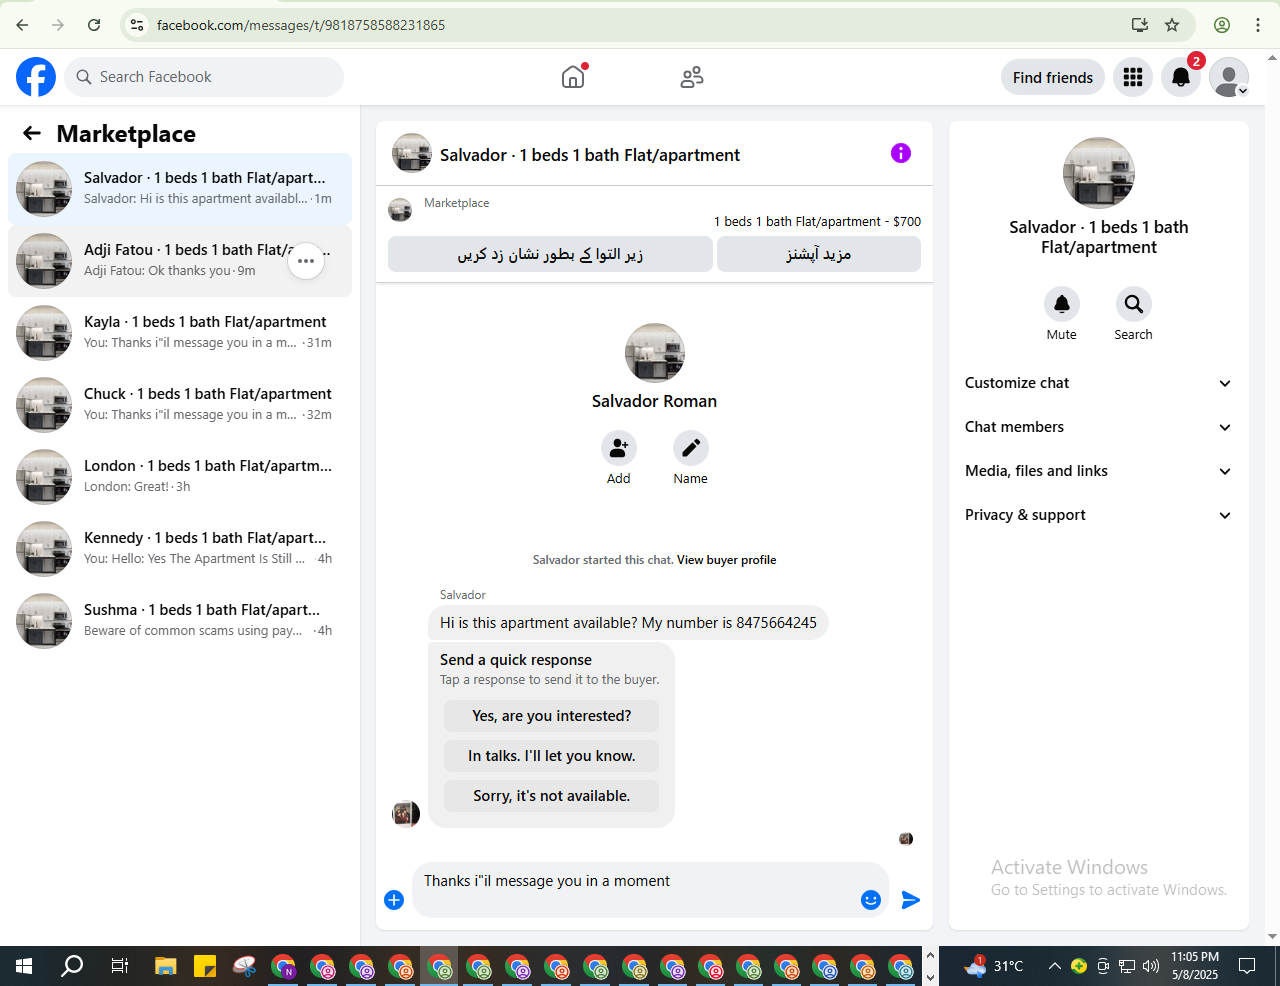Open Chrome's three-dot menu
1280x986 pixels.
[x=1258, y=25]
